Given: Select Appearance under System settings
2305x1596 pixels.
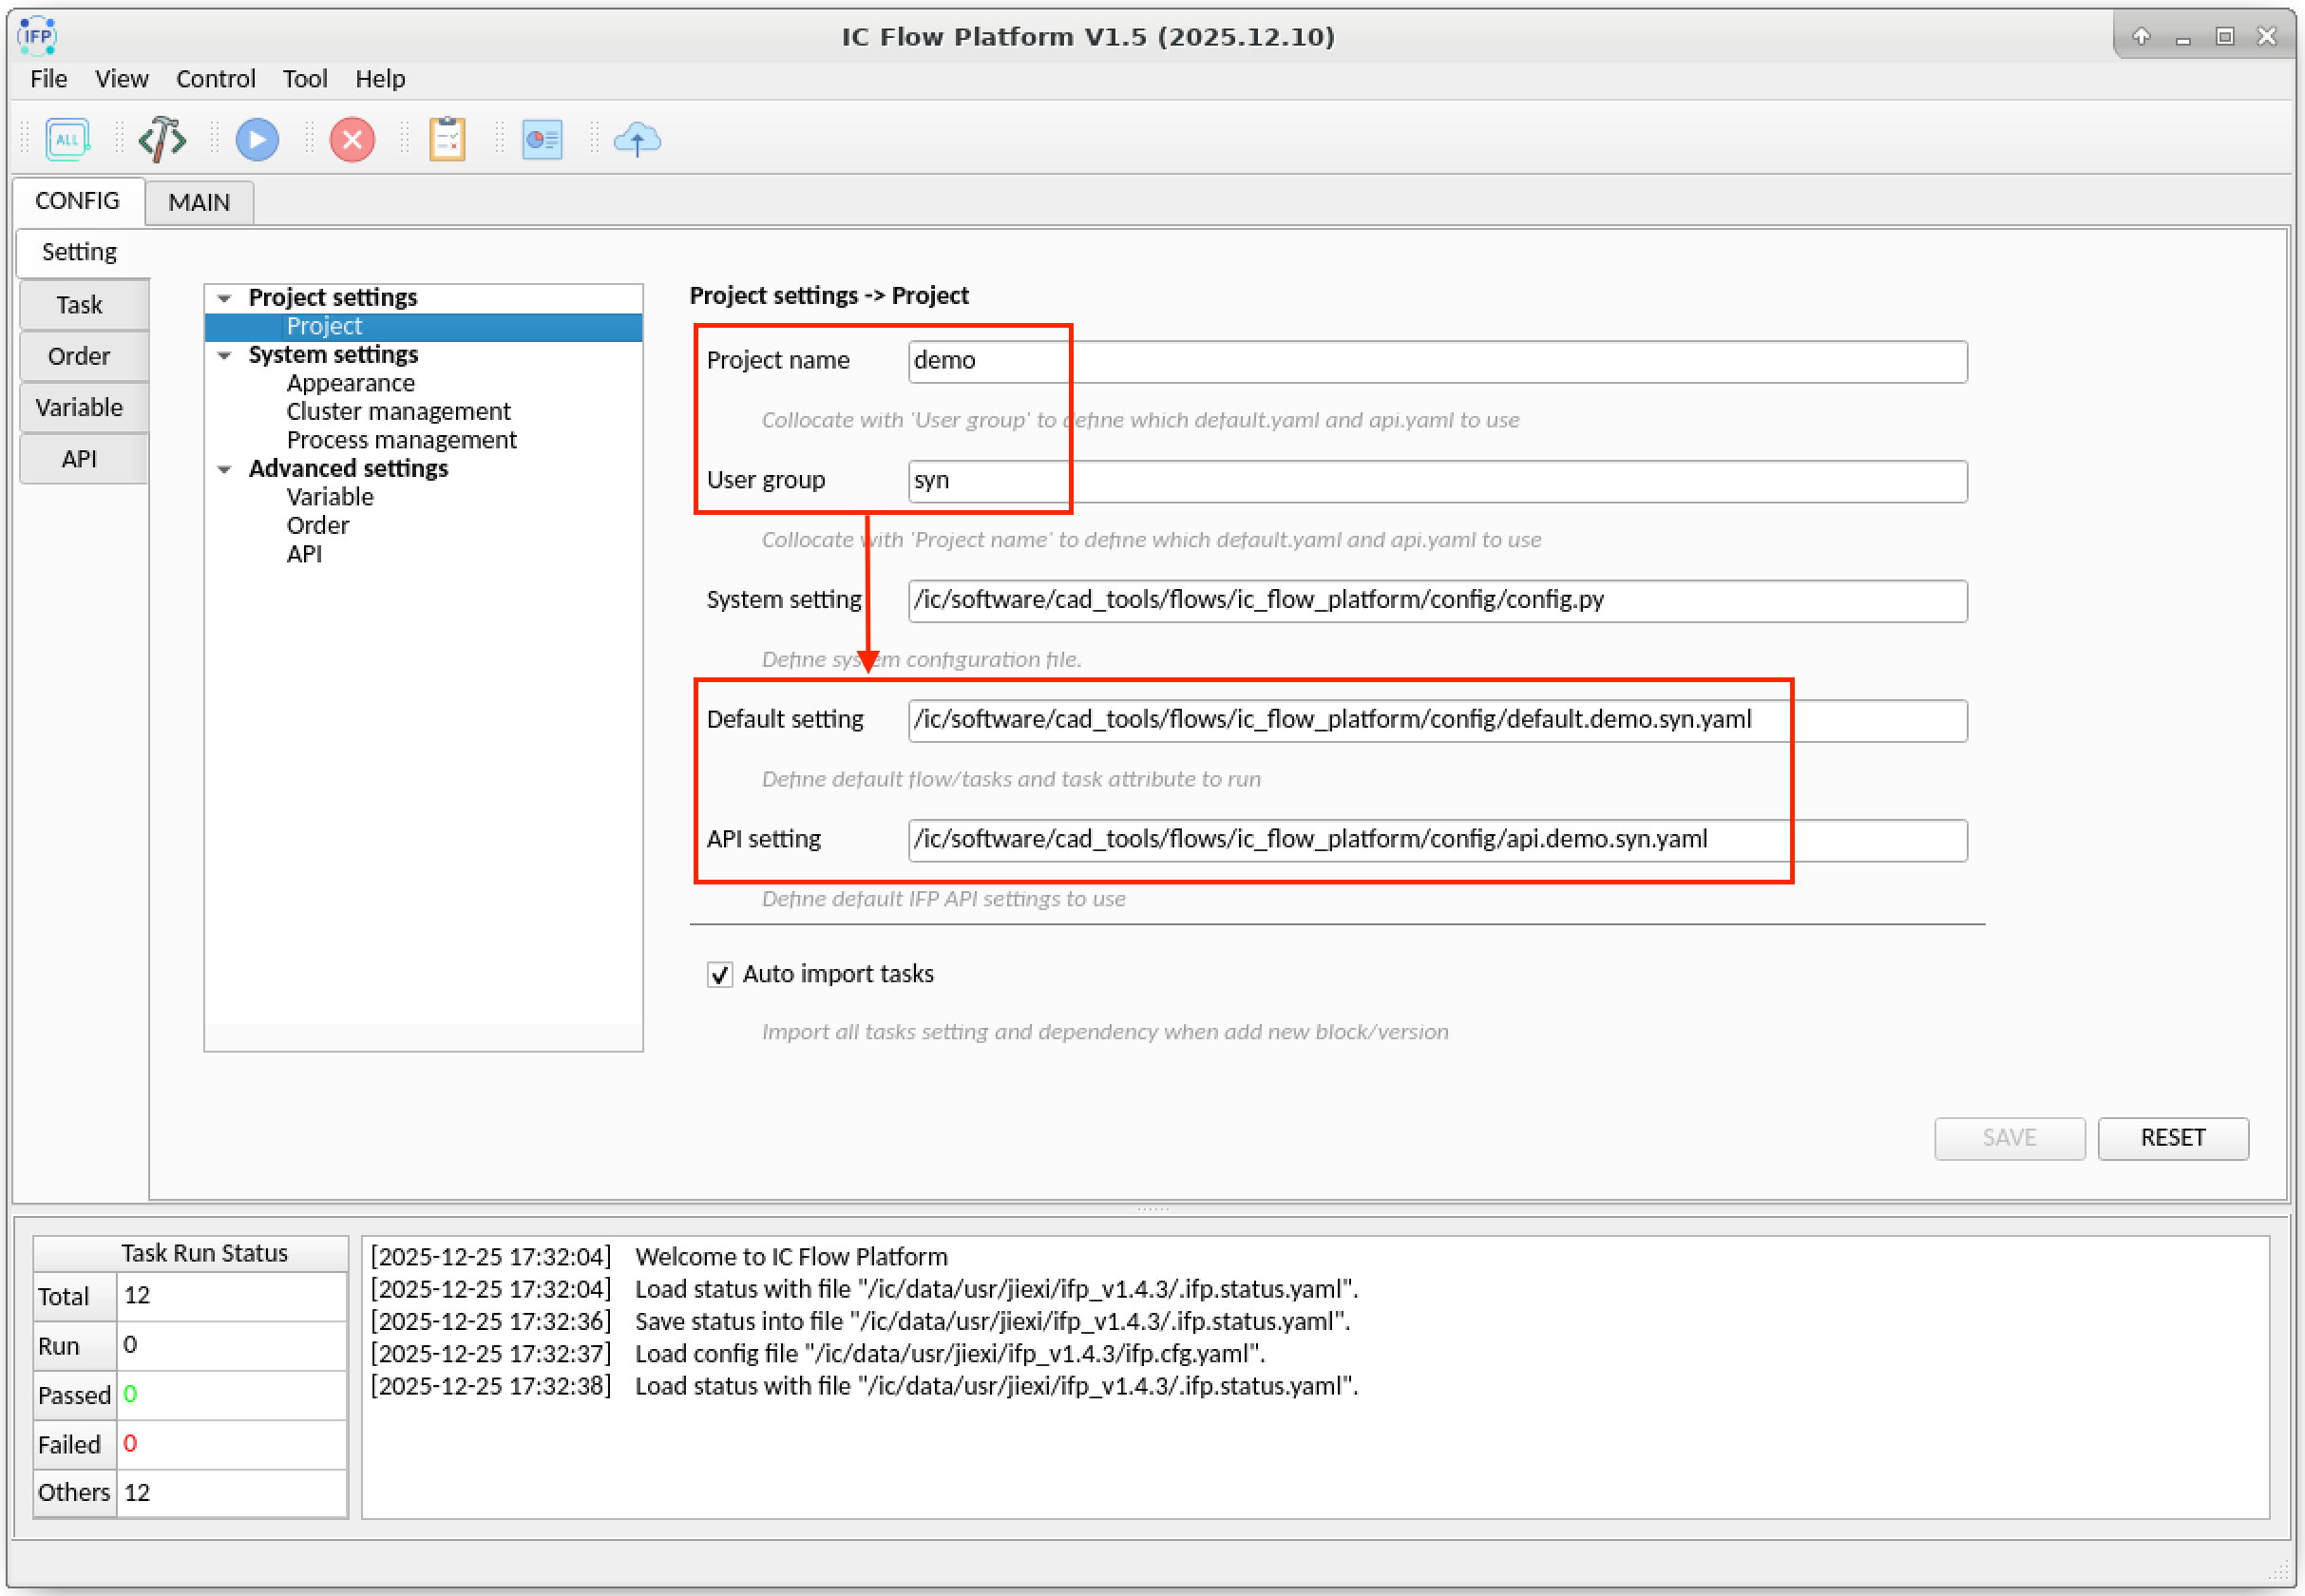Looking at the screenshot, I should tap(350, 383).
